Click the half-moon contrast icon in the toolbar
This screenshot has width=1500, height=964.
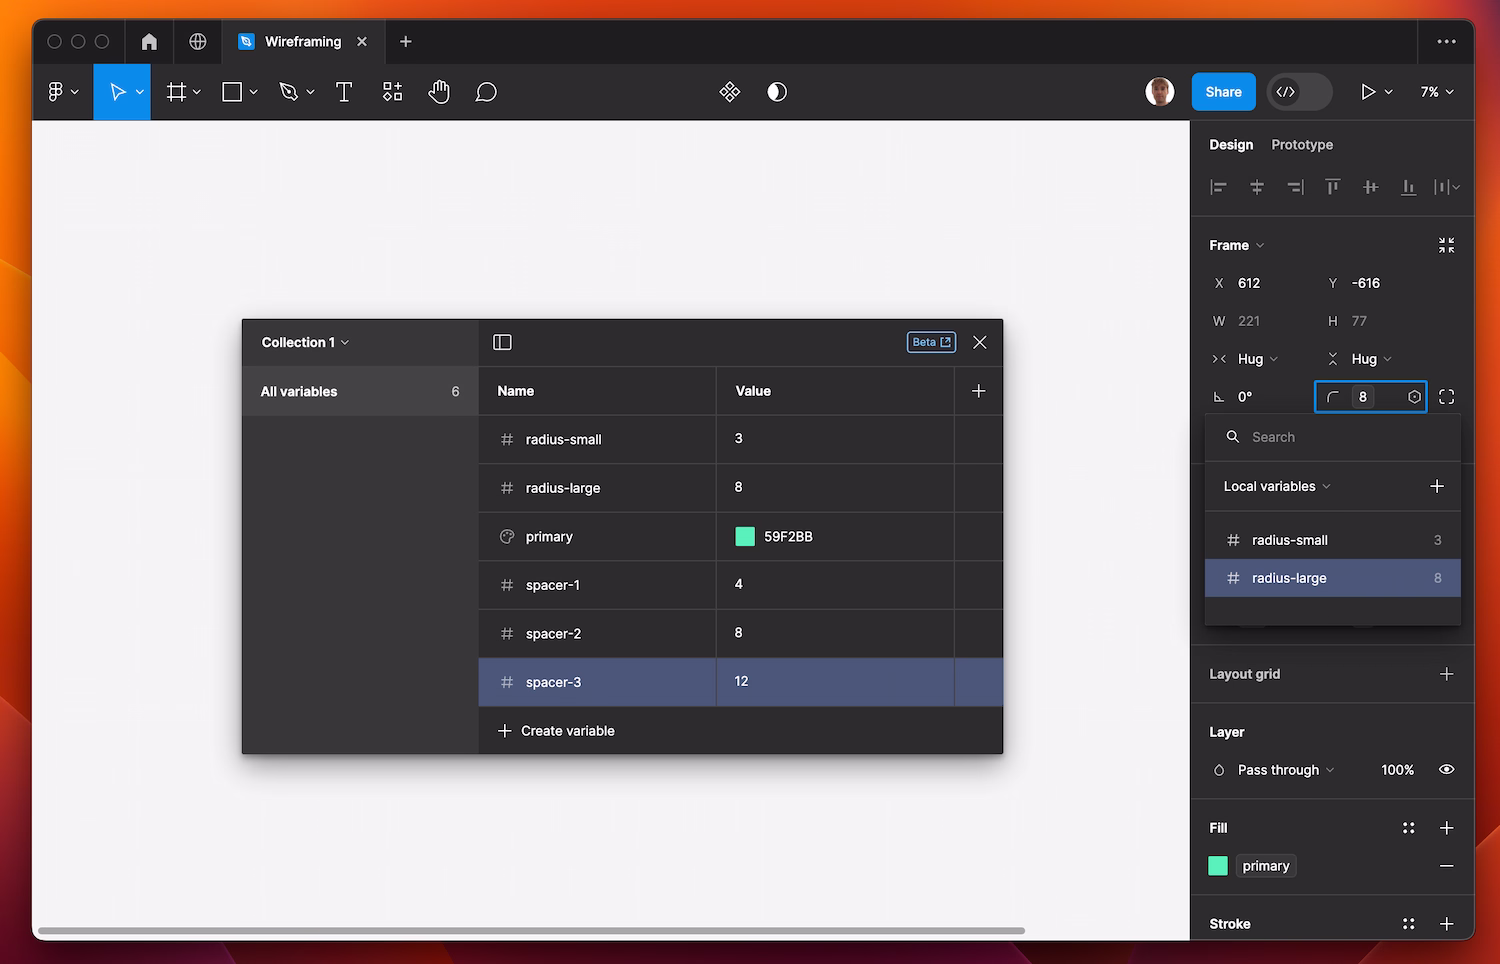click(x=777, y=91)
